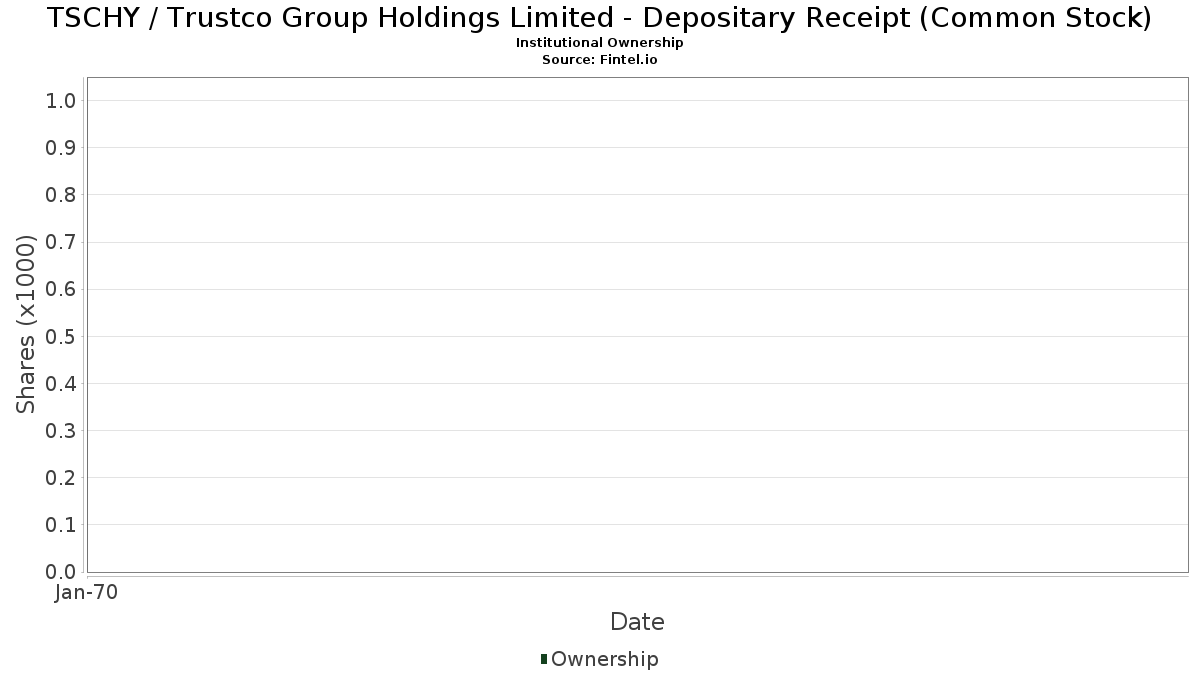
Task: Click the 0.2 y-axis tick label
Action: coord(61,478)
